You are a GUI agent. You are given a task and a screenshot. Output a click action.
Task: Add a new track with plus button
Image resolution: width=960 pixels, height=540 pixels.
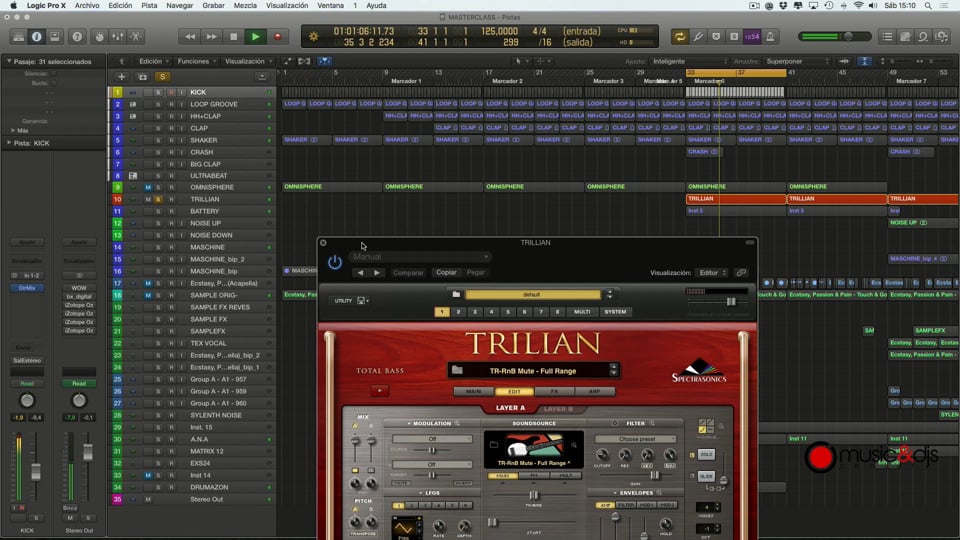pos(121,77)
